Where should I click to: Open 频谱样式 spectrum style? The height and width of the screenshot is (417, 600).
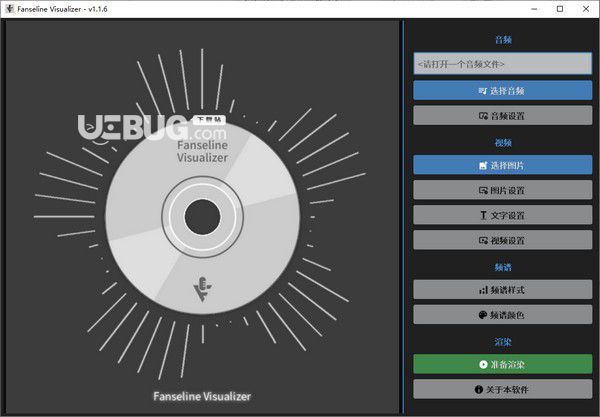tap(502, 290)
